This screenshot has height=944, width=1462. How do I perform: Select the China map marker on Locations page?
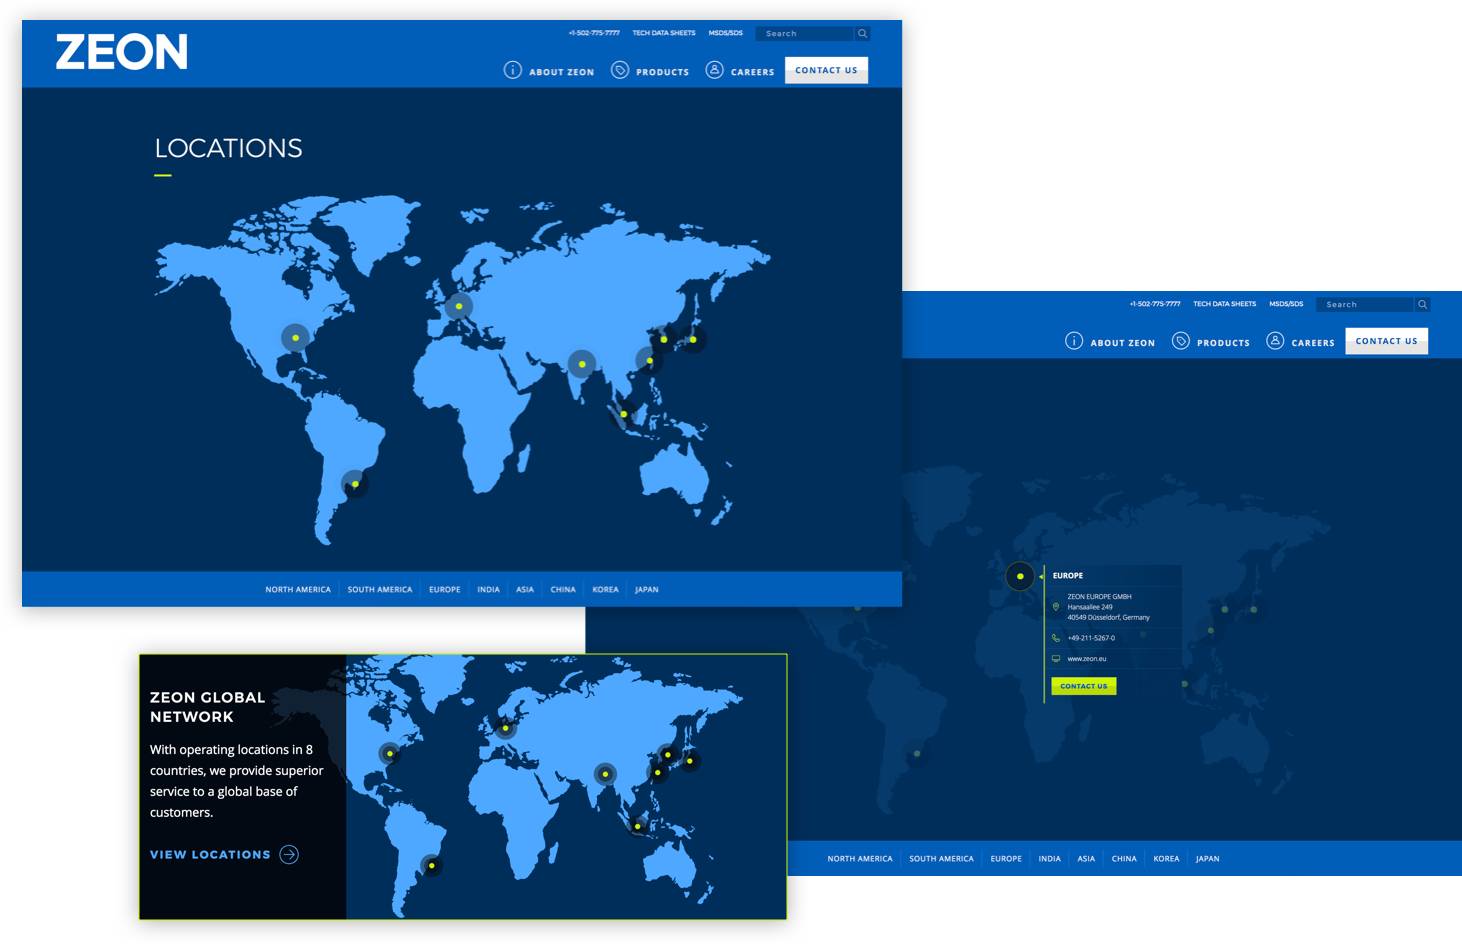(649, 361)
